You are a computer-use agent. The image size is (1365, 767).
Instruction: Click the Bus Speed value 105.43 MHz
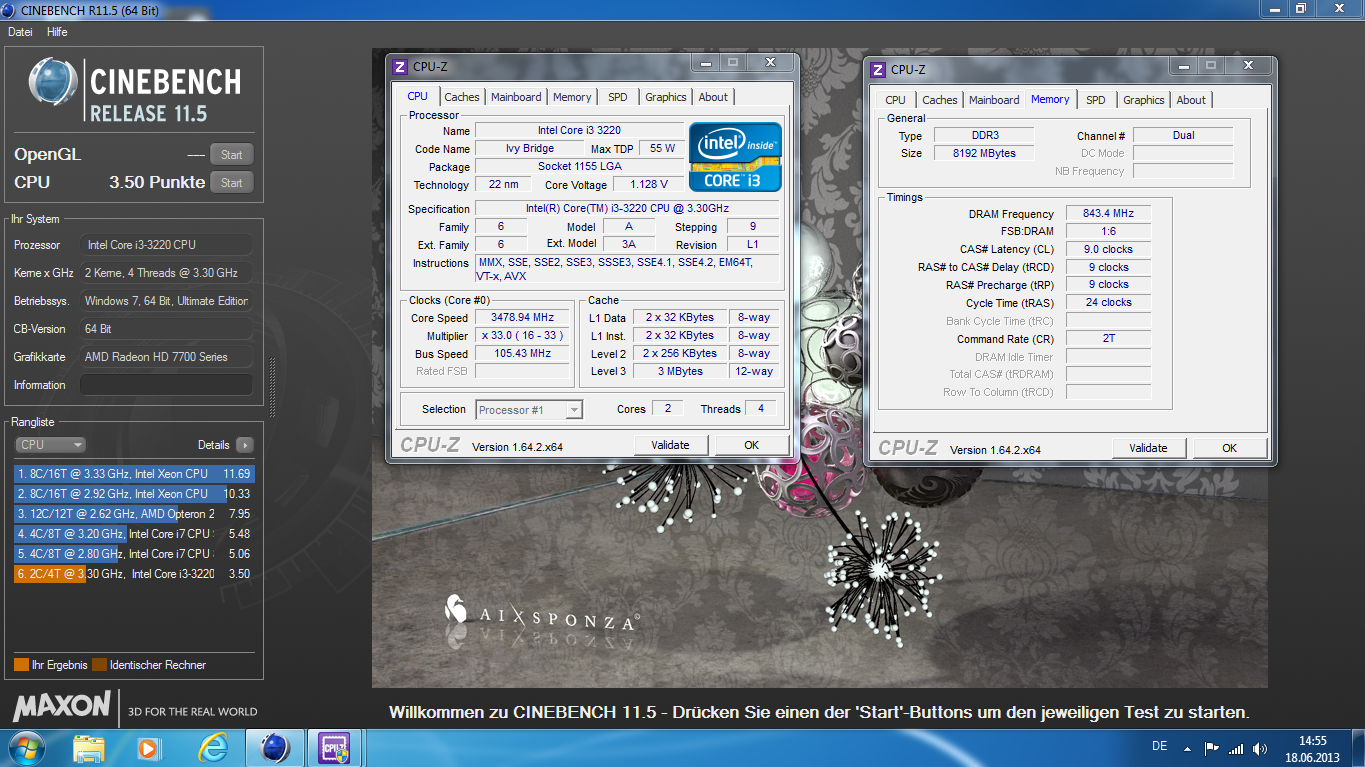coord(521,353)
